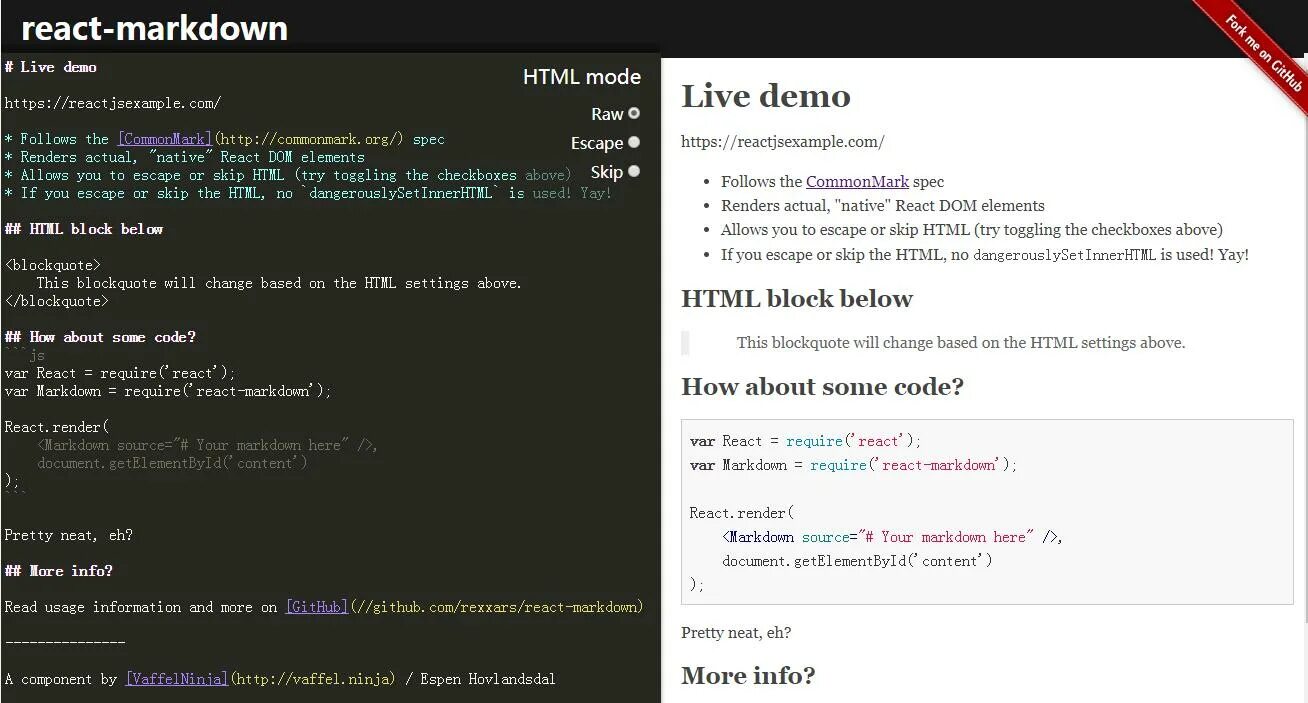
Task: Click the 'Live demo' heading in preview
Action: click(x=766, y=96)
